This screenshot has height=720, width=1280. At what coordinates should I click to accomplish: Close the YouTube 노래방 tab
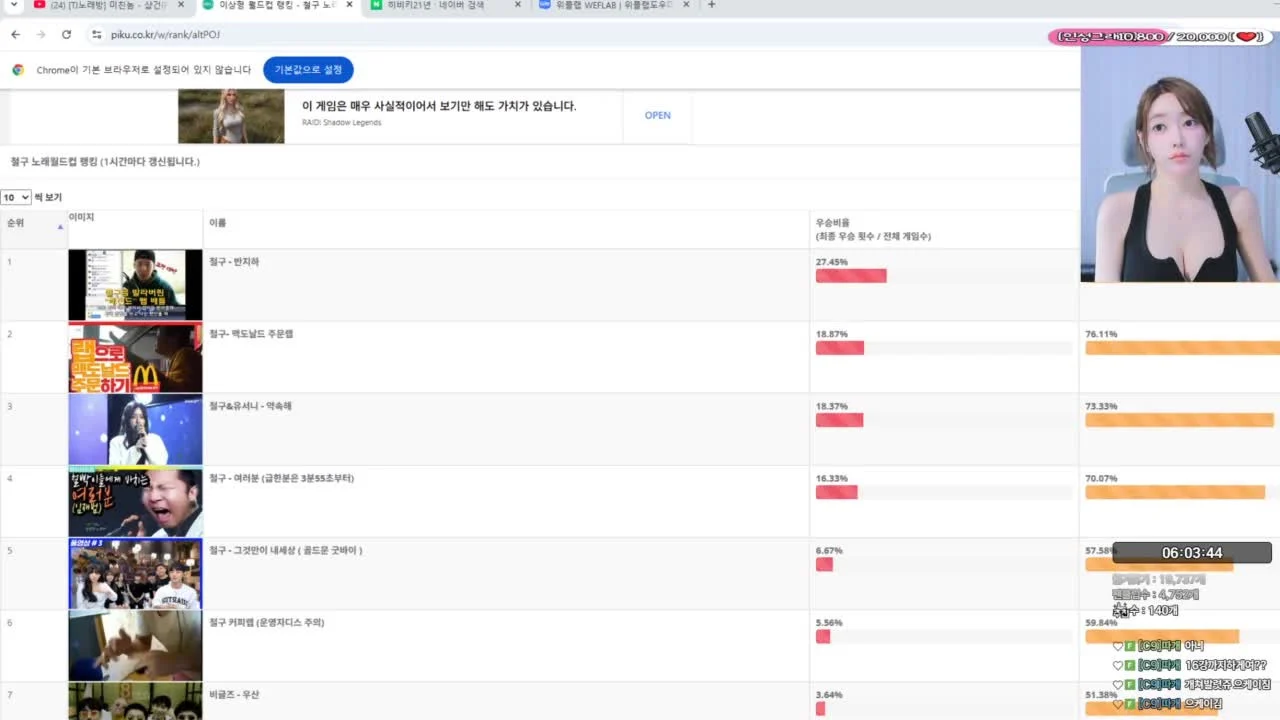coord(181,5)
